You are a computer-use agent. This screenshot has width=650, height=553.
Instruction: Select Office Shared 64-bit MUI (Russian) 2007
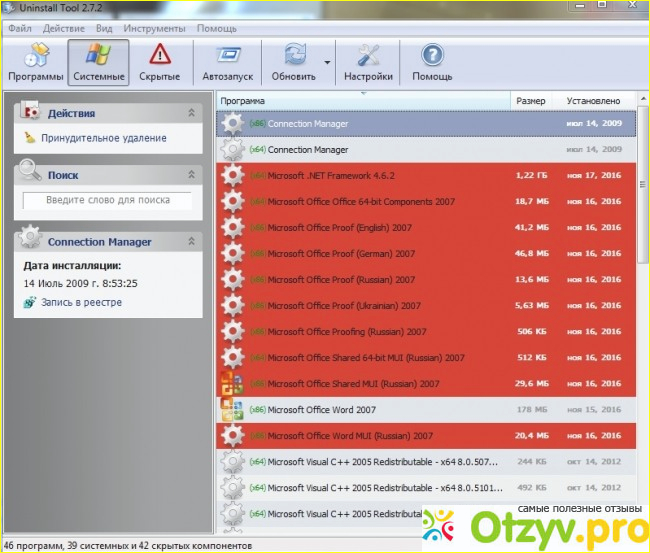[426, 358]
